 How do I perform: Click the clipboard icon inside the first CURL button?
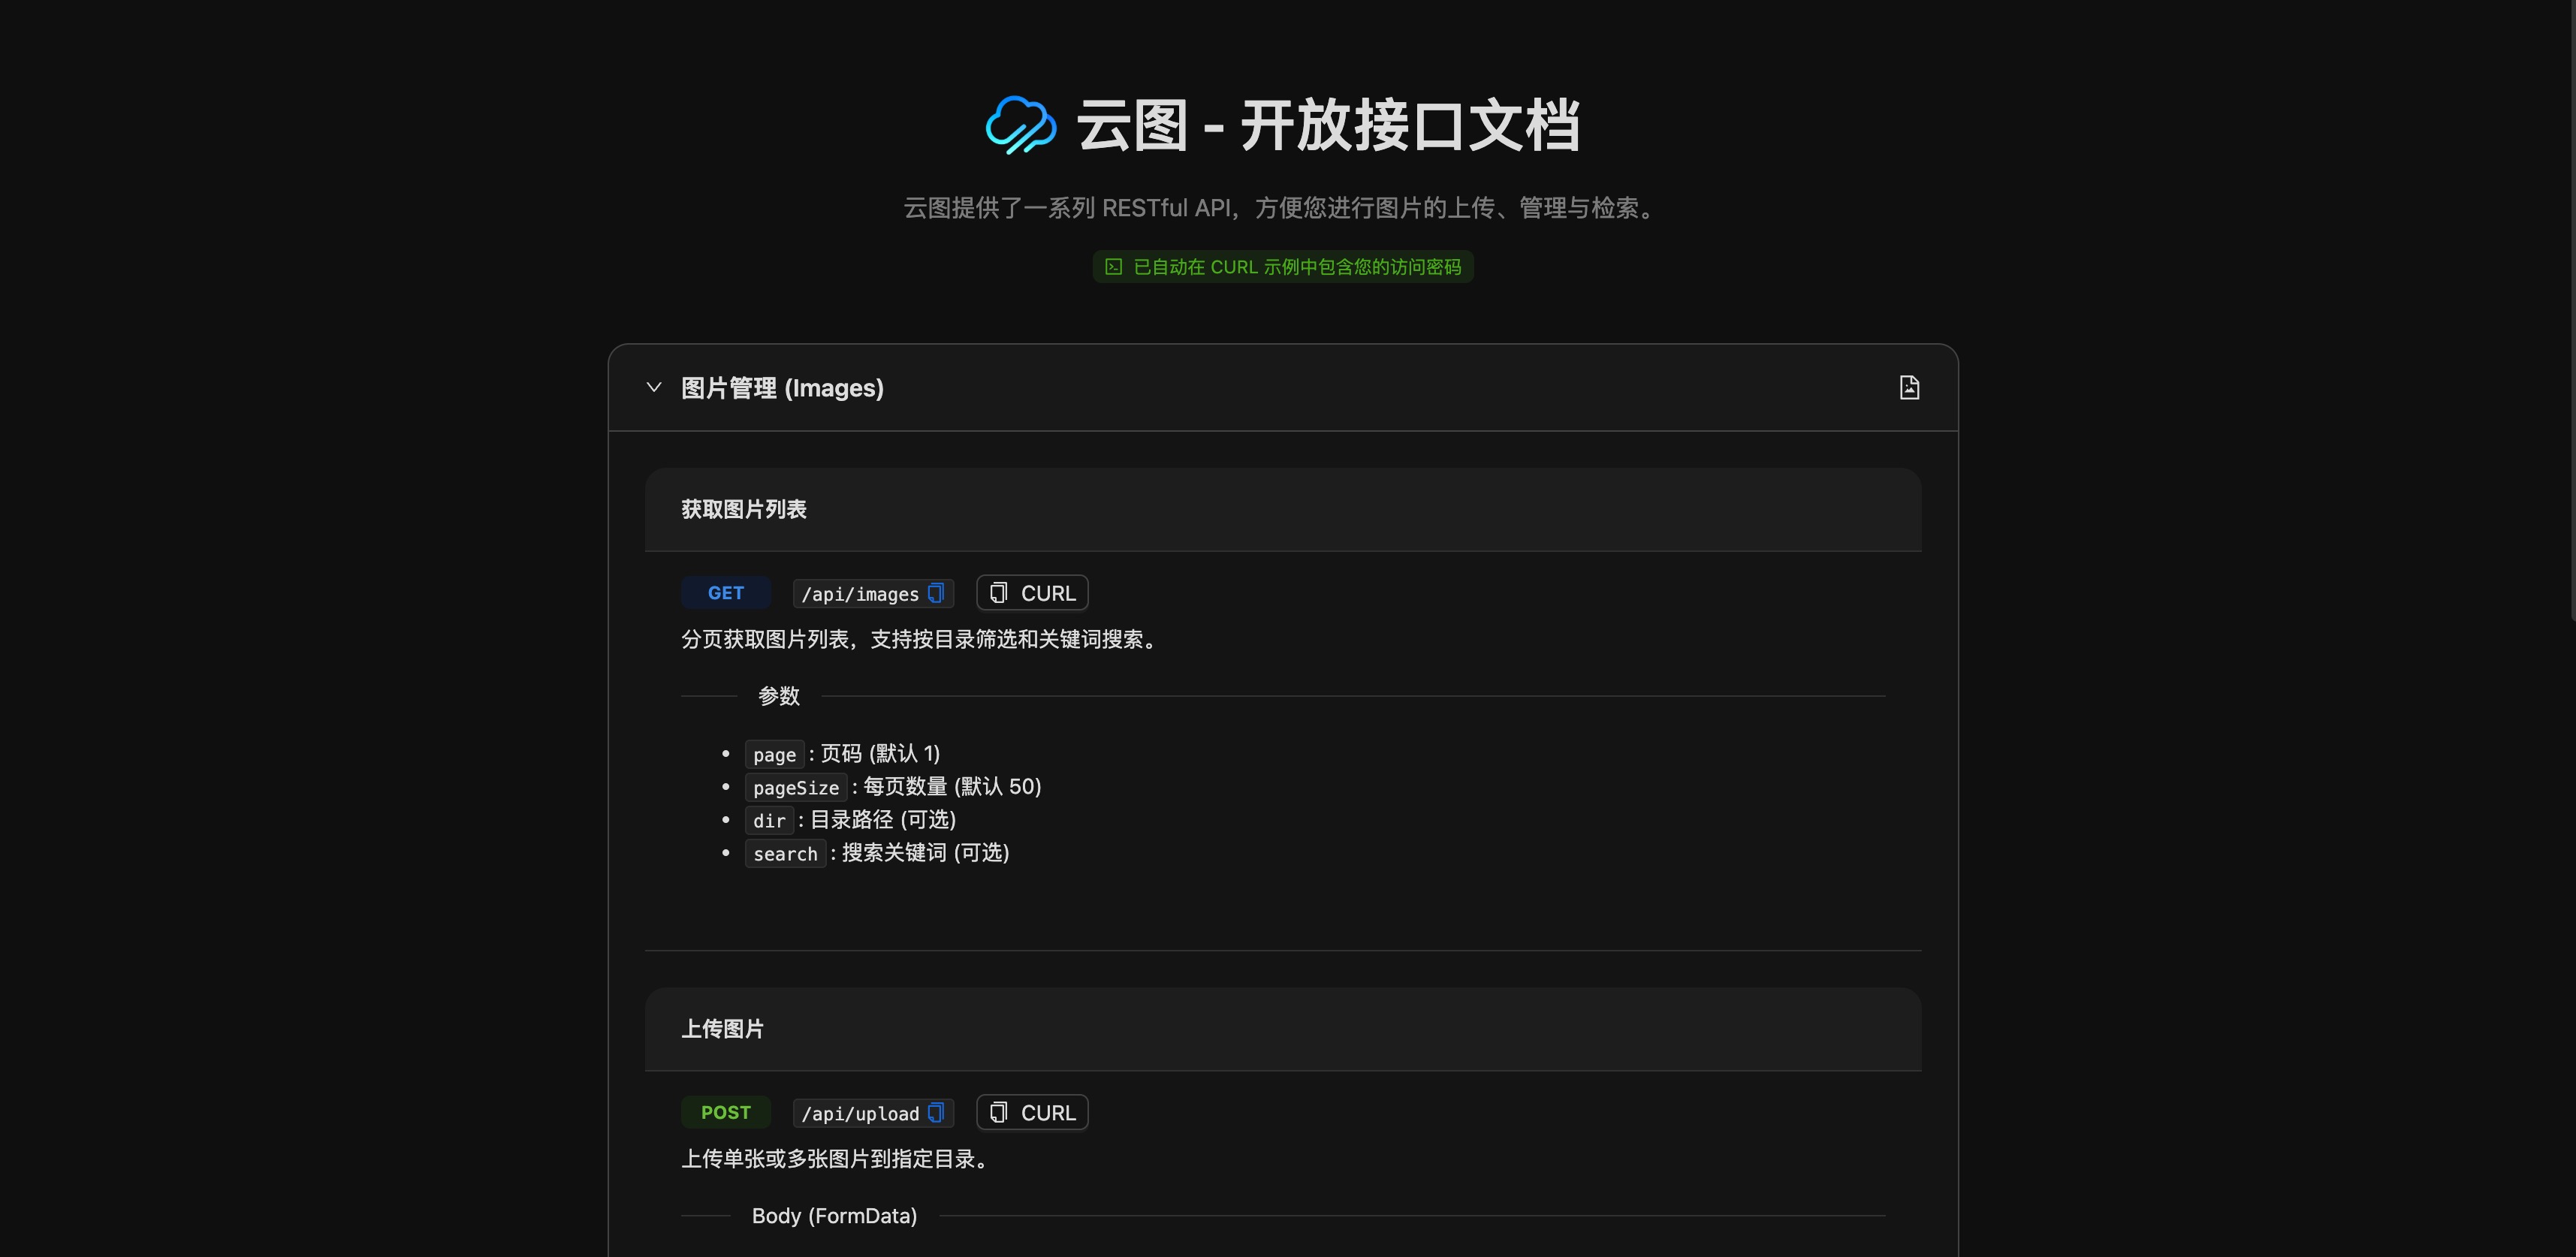point(997,592)
